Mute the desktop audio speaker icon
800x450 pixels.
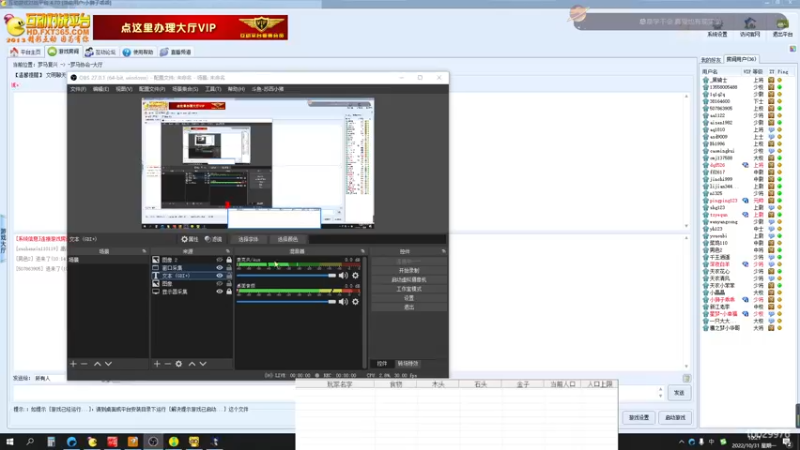click(343, 302)
